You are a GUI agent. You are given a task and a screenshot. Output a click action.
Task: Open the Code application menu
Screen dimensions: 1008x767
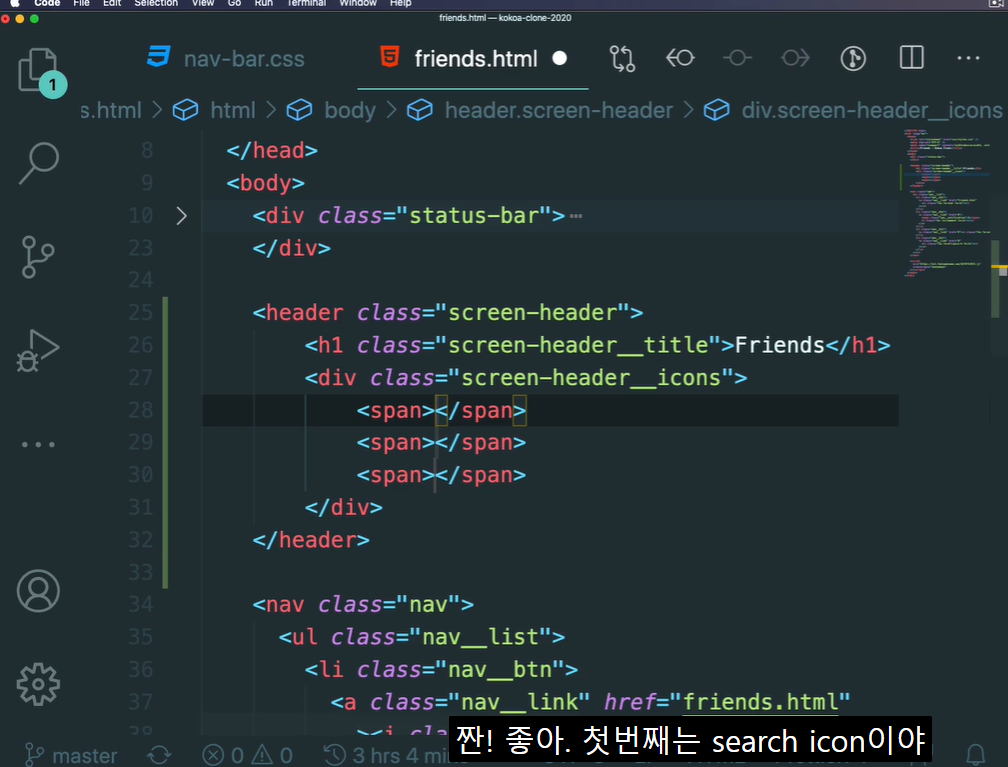tap(47, 3)
